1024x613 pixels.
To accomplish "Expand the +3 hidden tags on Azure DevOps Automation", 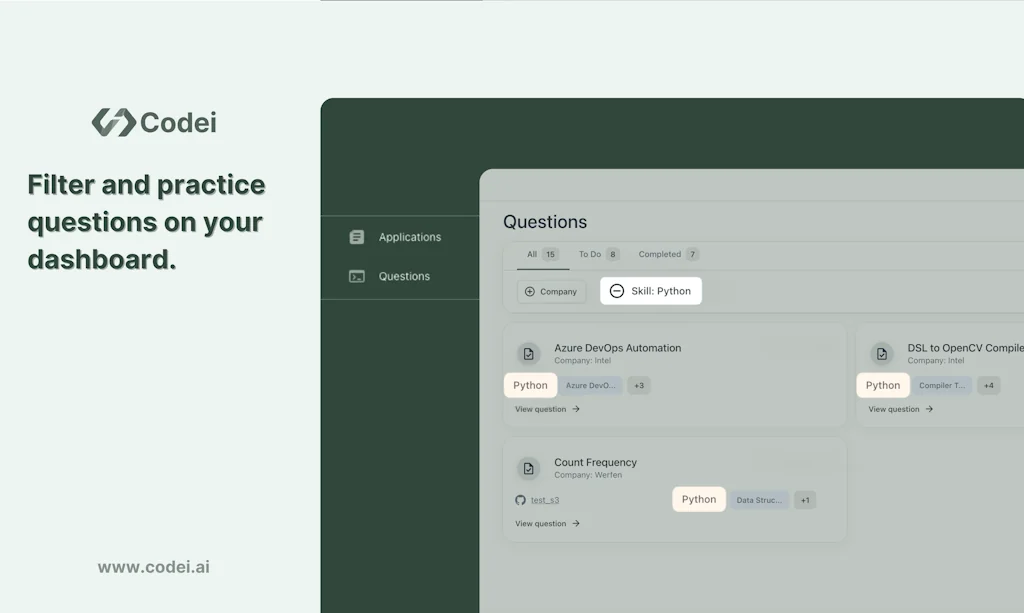I will coord(639,385).
